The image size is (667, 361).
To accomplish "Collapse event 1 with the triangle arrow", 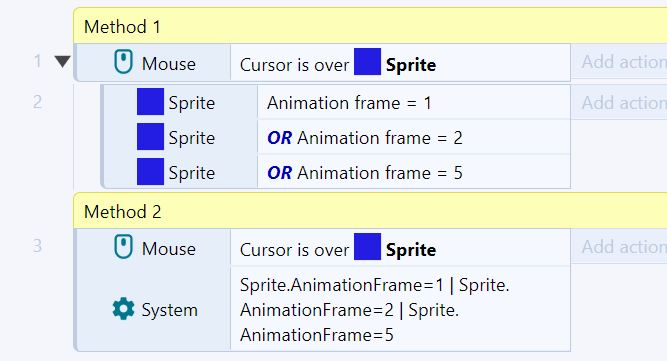I will click(63, 62).
